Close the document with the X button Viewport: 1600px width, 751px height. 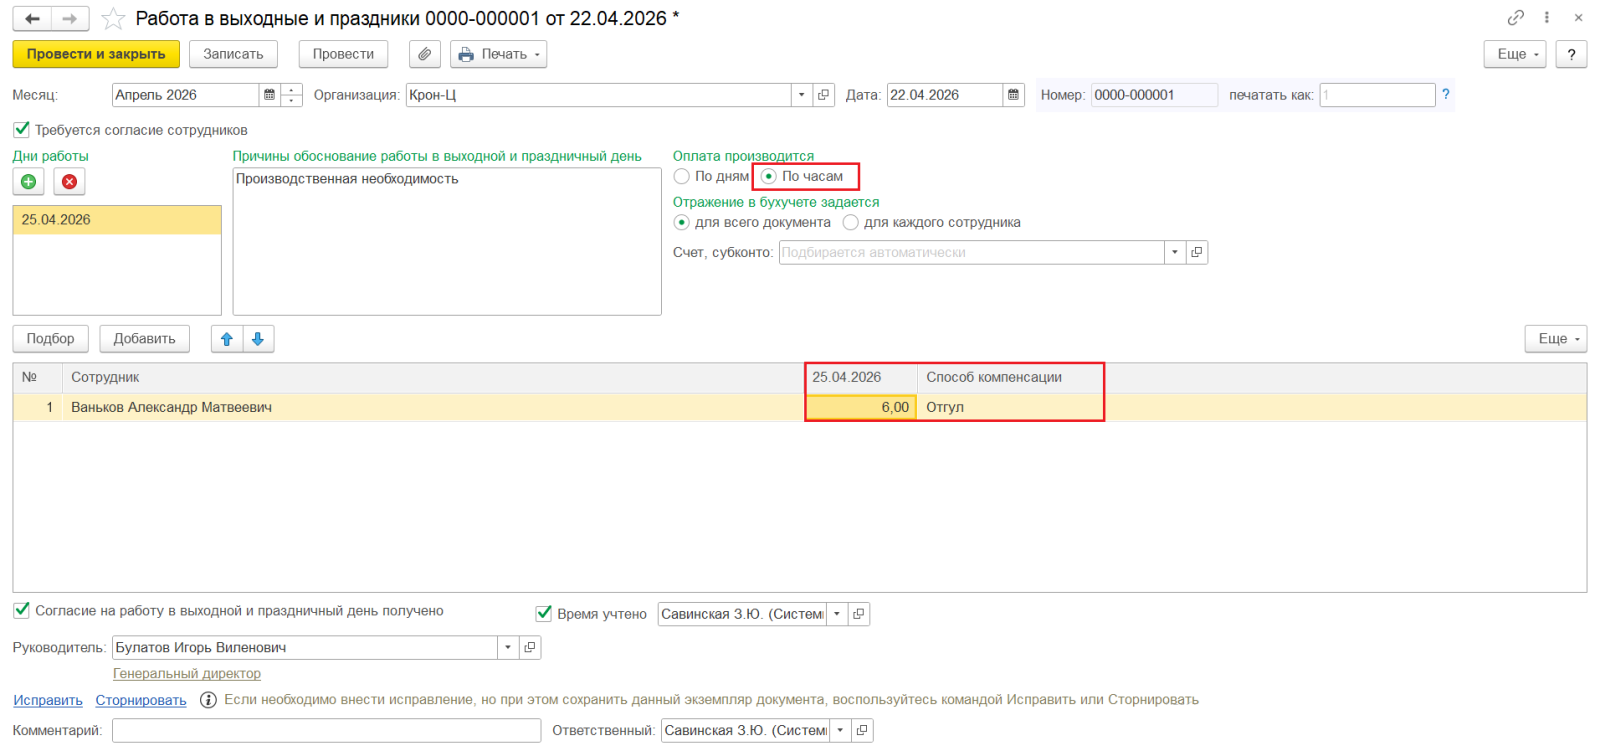pyautogui.click(x=1578, y=18)
